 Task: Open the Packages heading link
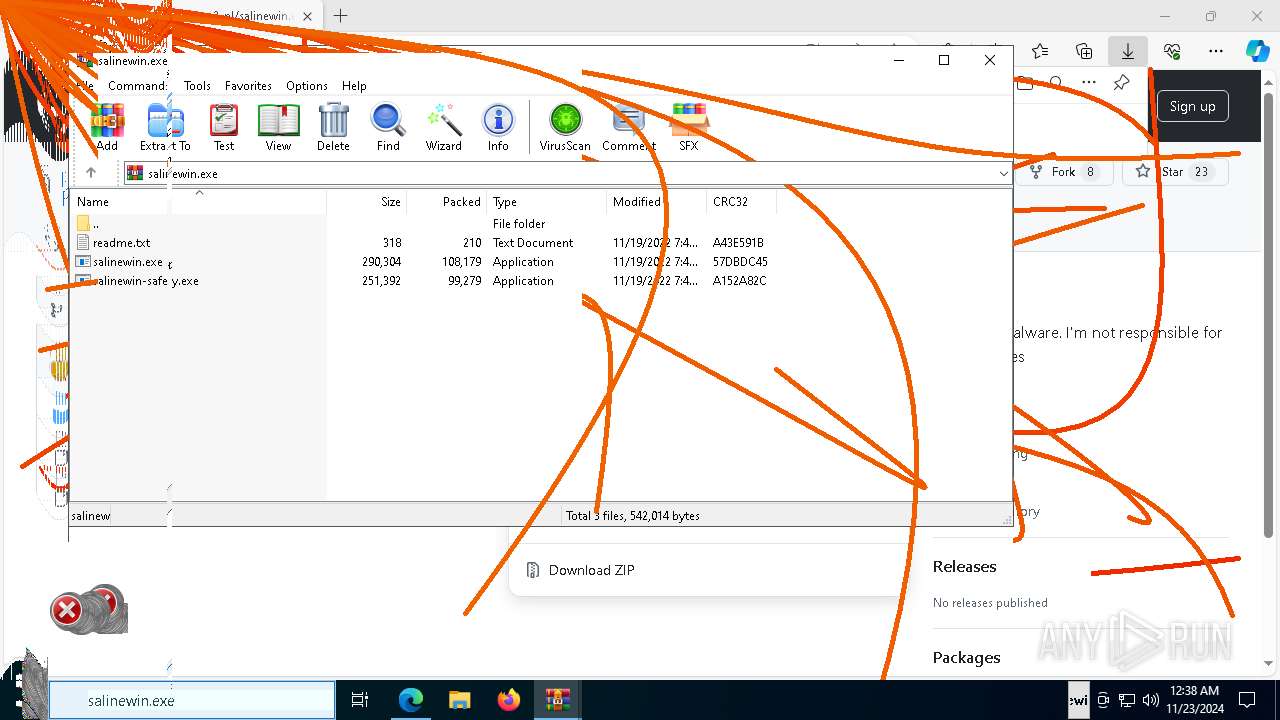tap(966, 657)
